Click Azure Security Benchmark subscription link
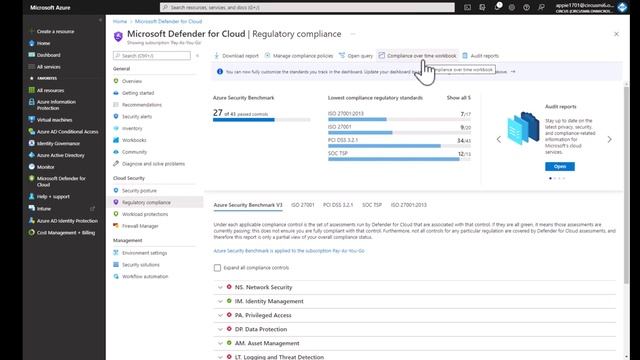Image resolution: width=640 pixels, height=360 pixels. [289, 251]
